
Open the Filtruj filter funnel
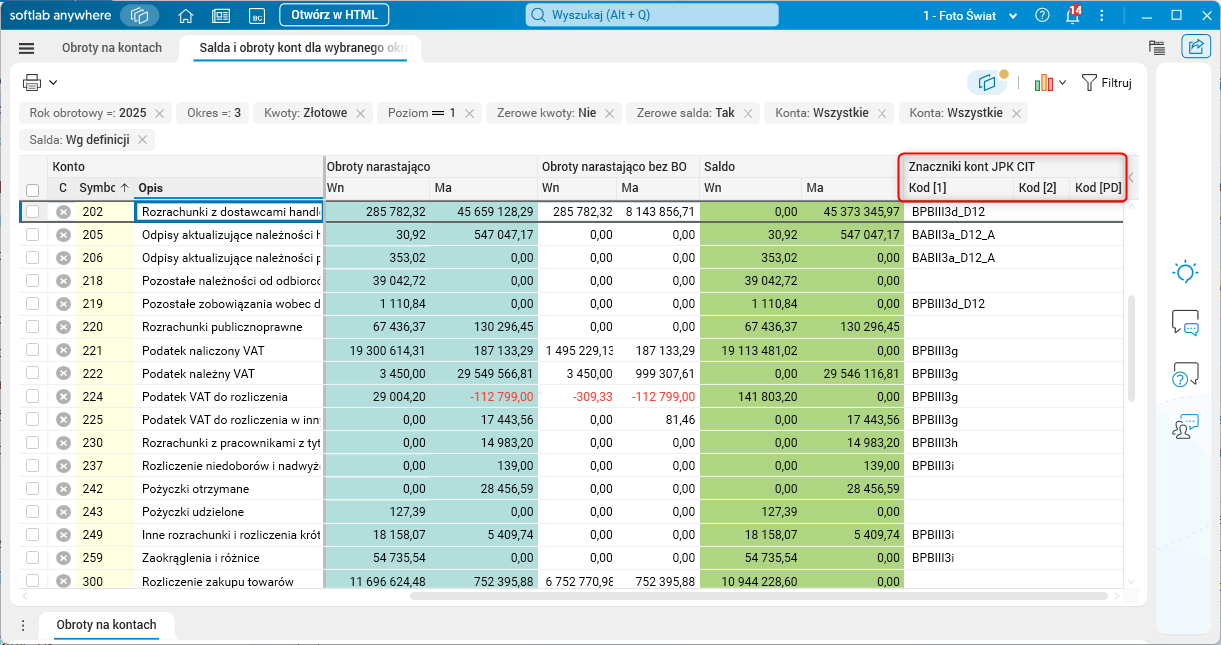[x=1106, y=83]
